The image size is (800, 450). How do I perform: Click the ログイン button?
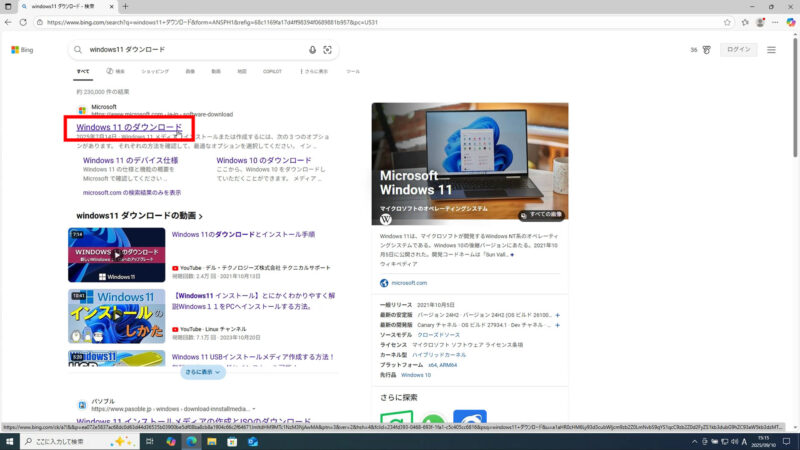739,49
